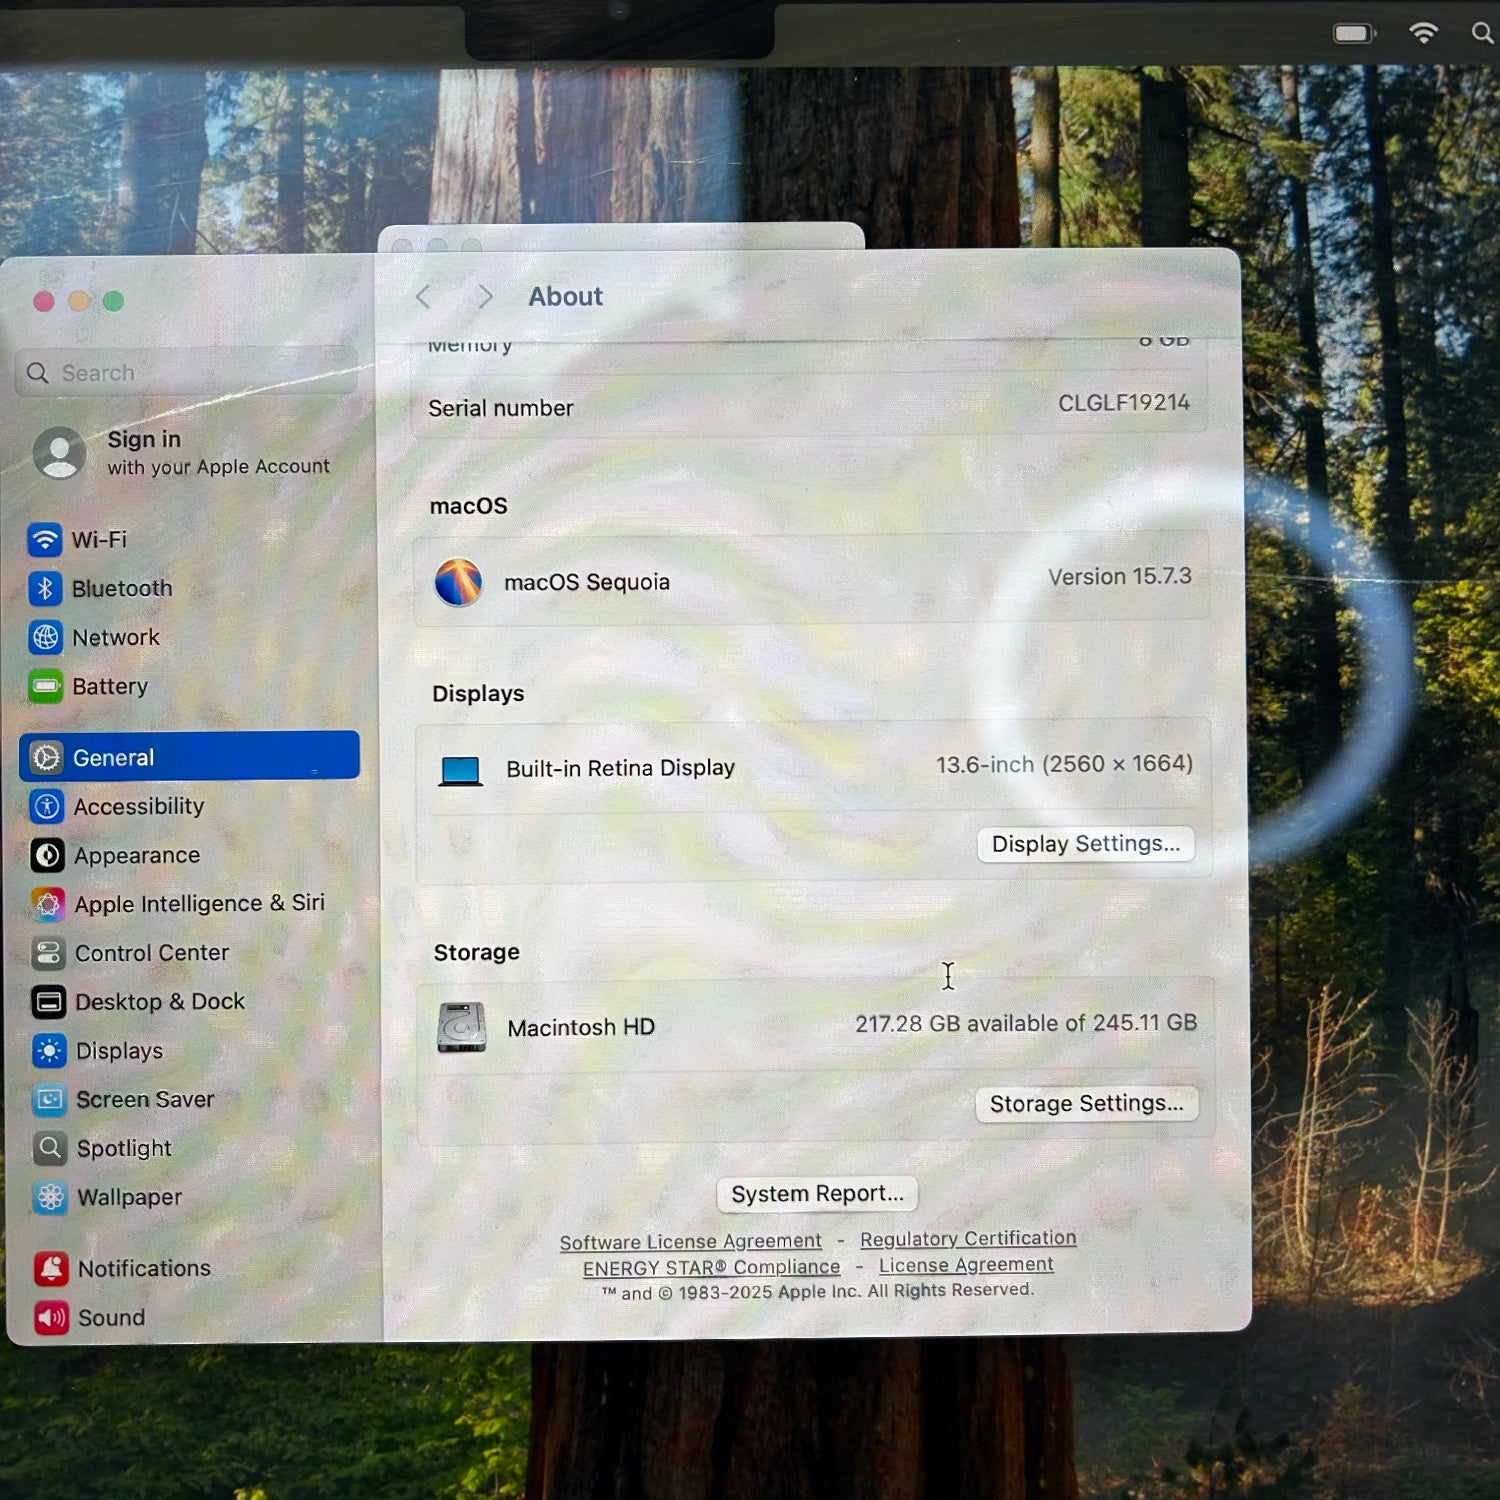Open the Battery settings pane

tap(109, 687)
